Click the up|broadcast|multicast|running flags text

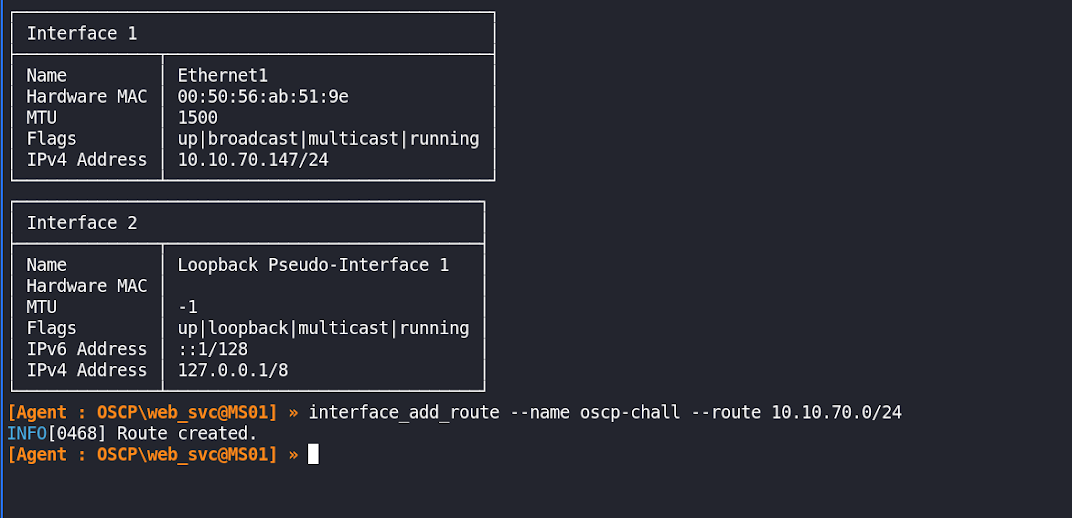[x=328, y=138]
